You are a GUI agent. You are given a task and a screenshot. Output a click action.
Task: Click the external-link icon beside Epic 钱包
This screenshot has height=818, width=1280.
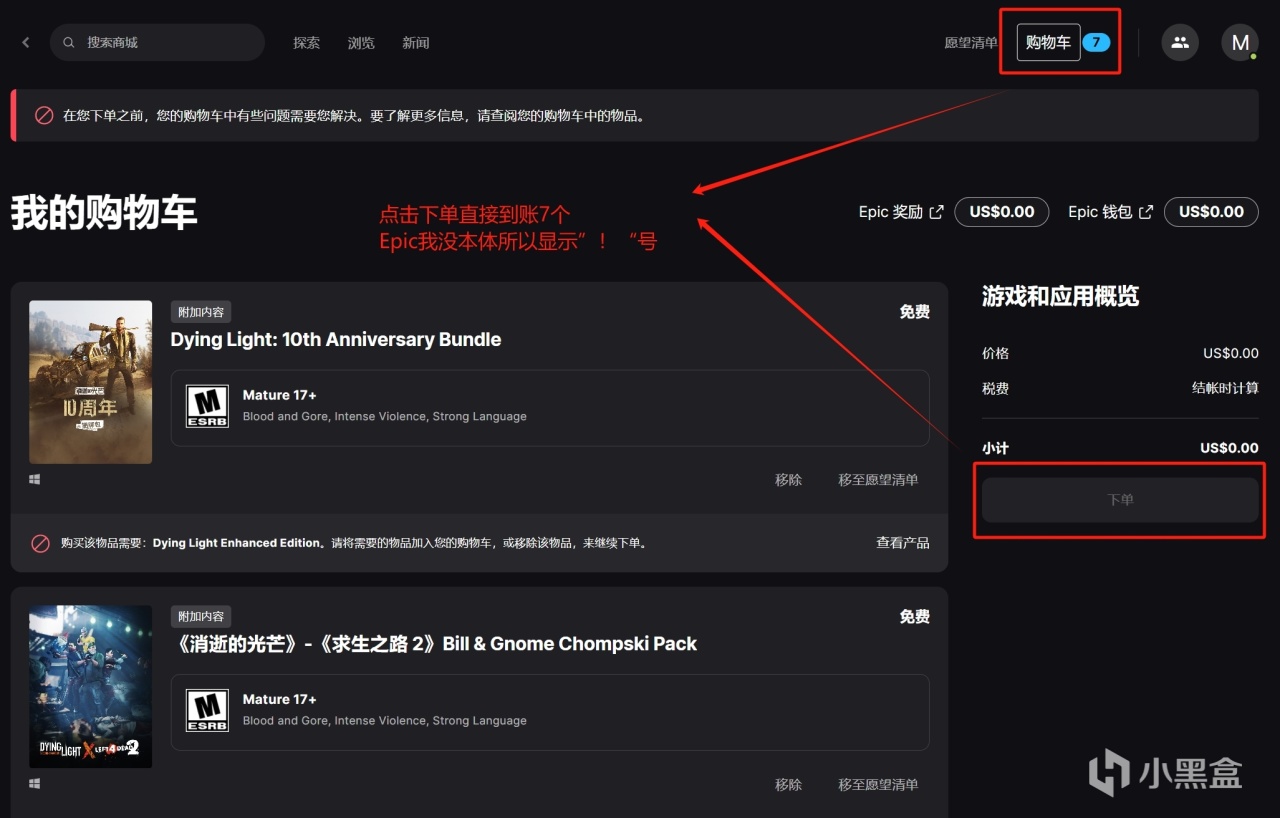coord(1146,212)
